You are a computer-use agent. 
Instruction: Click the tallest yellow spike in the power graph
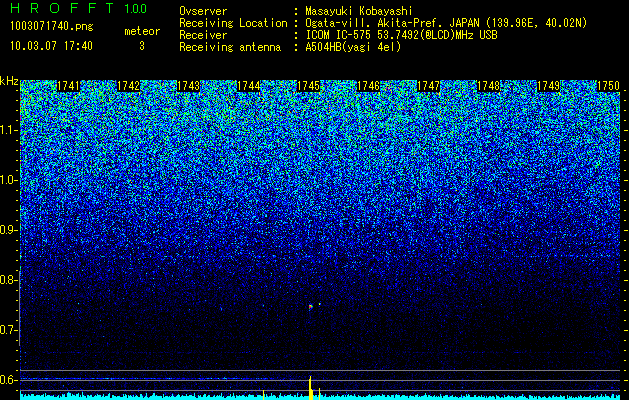(x=310, y=388)
